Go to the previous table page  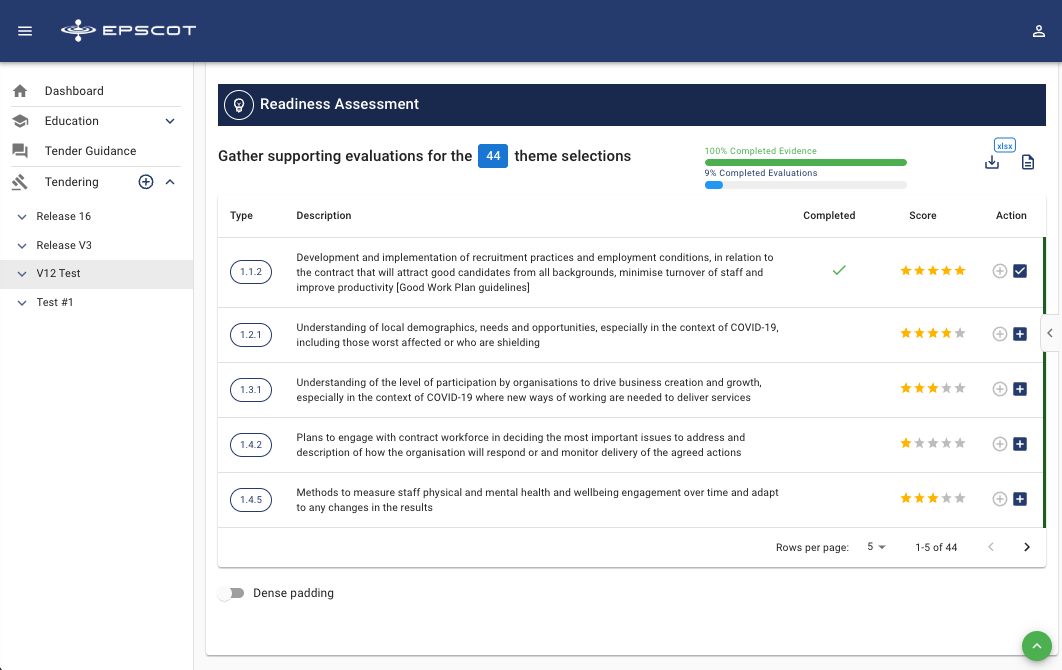[x=991, y=547]
